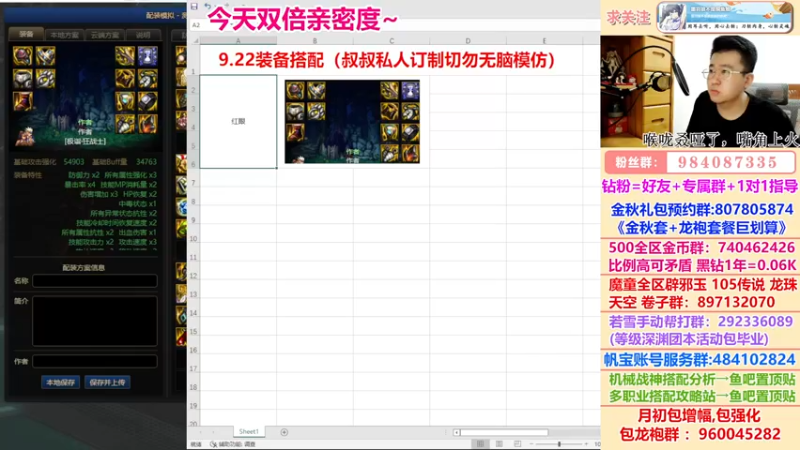Save the Excel workbook via toolbar icon
This screenshot has height=450, width=800.
click(194, 6)
